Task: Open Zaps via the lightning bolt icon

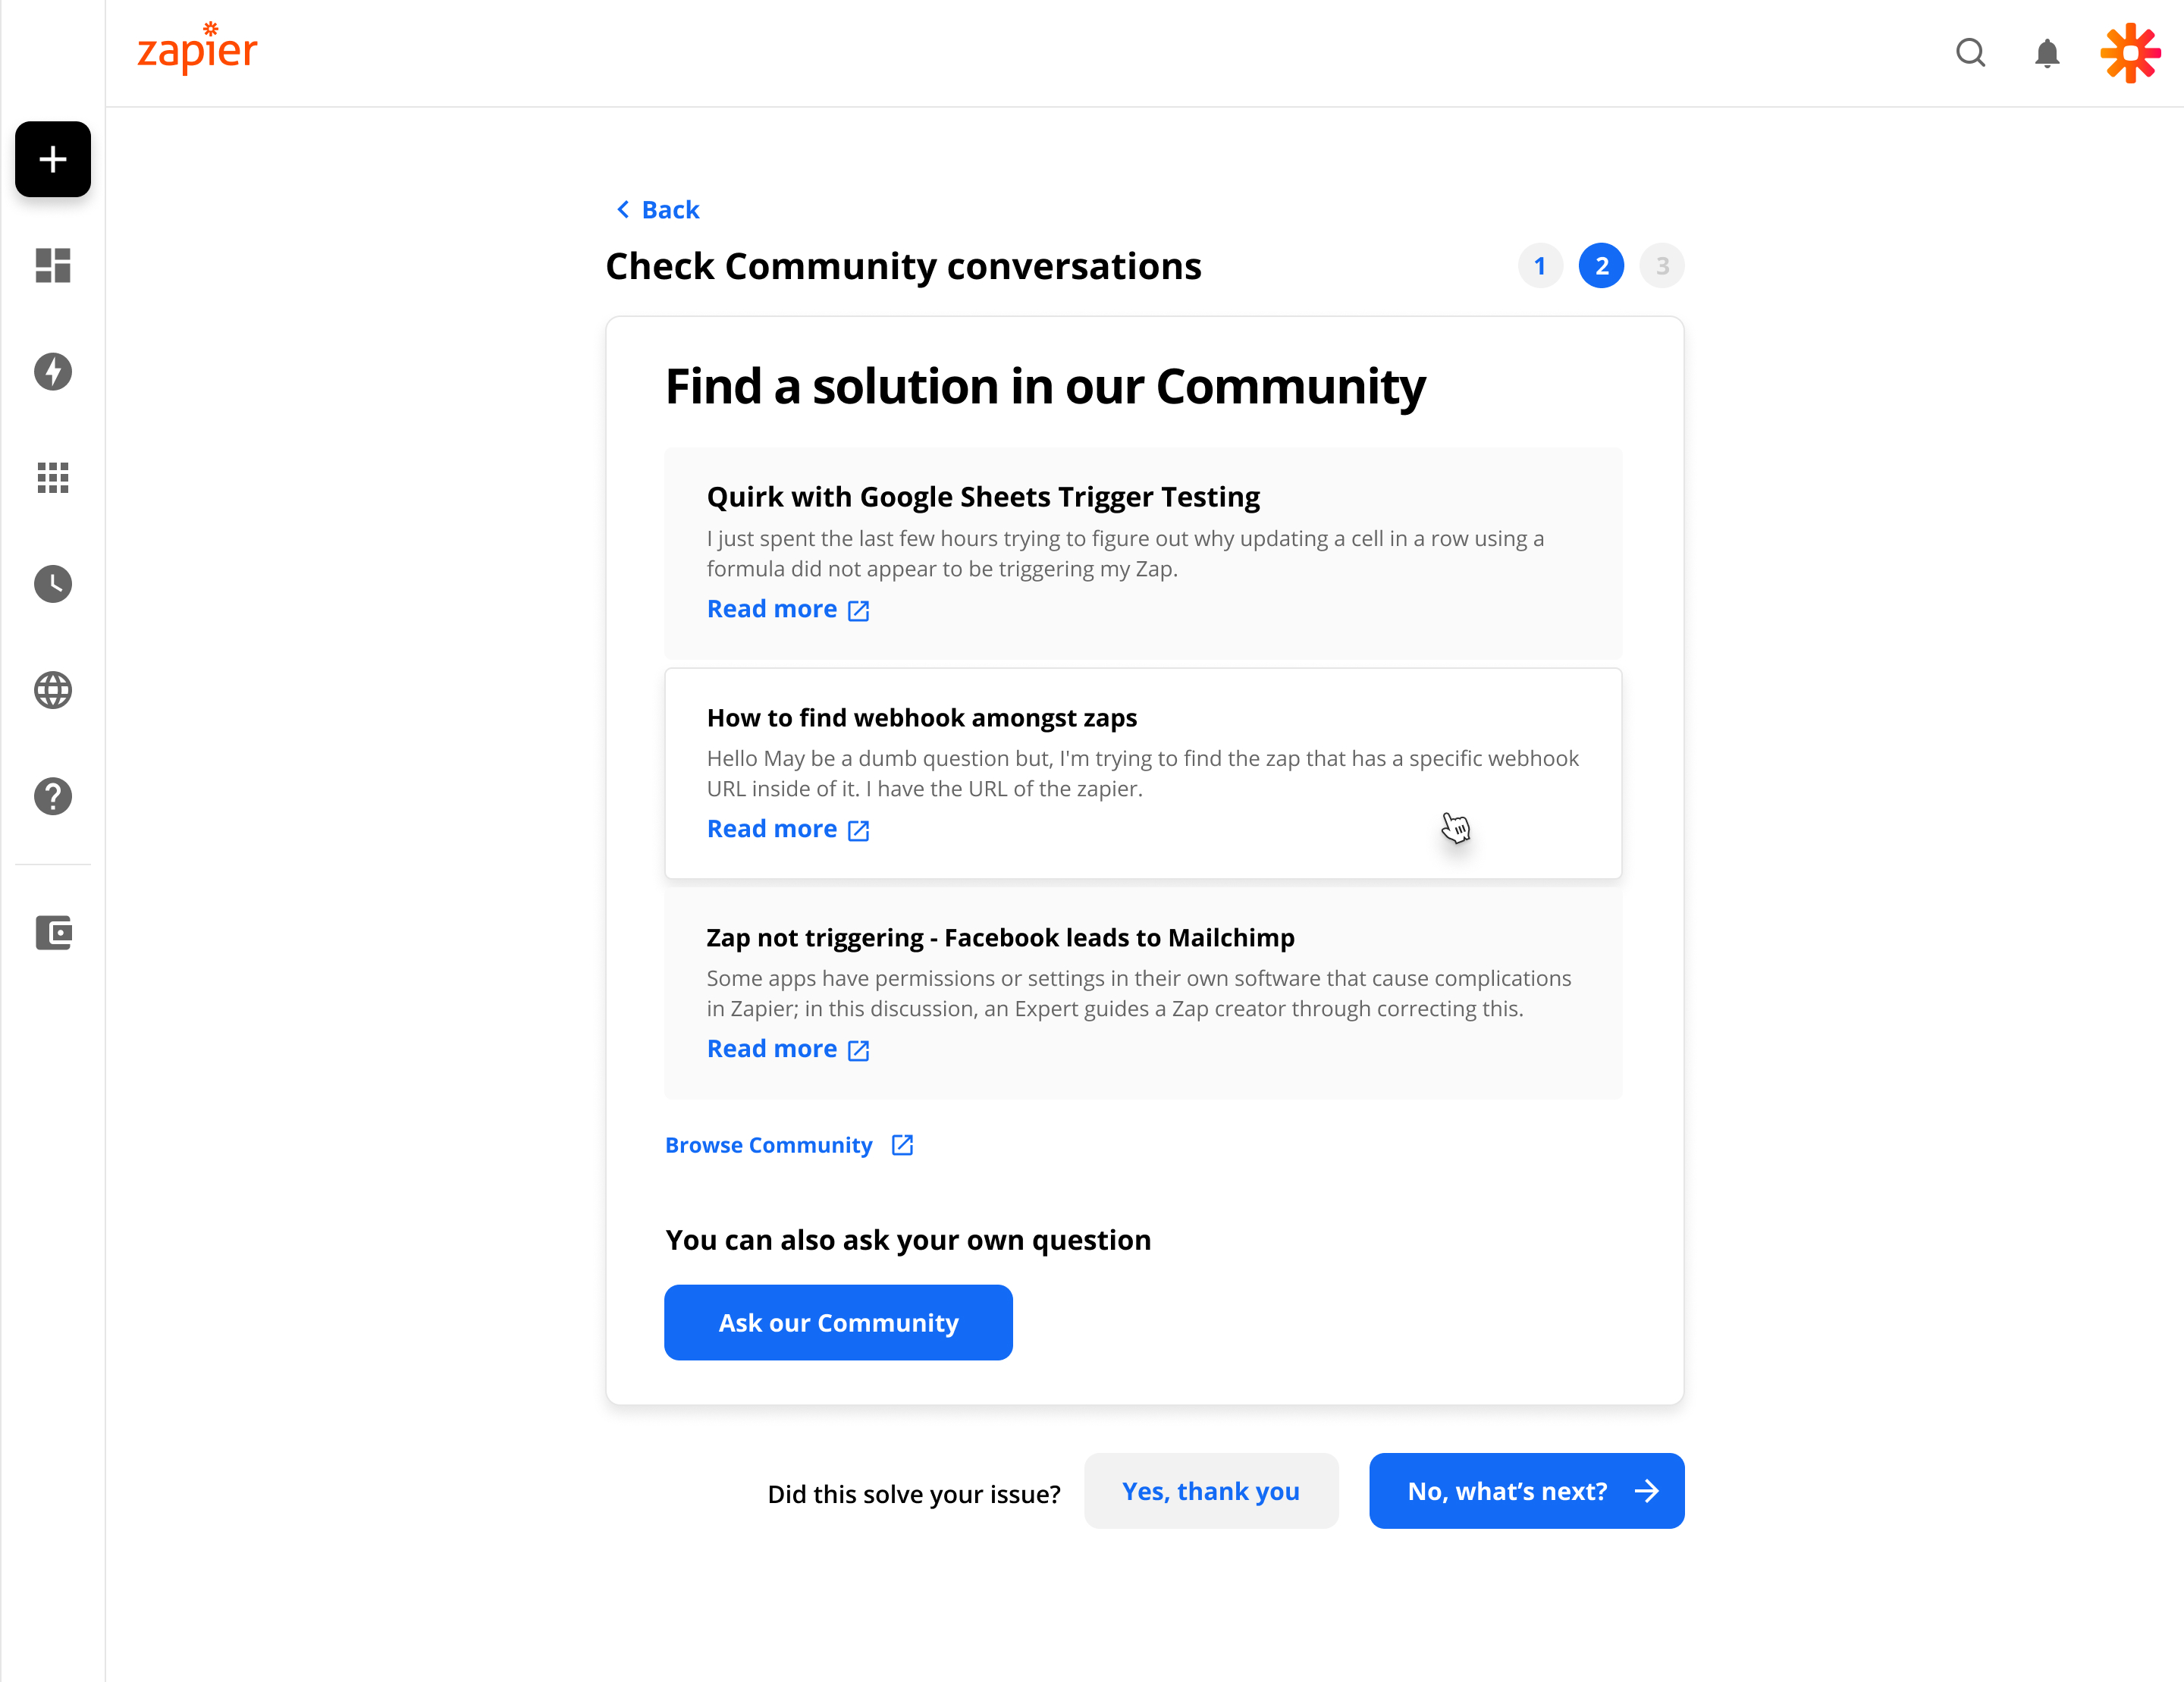Action: (52, 371)
